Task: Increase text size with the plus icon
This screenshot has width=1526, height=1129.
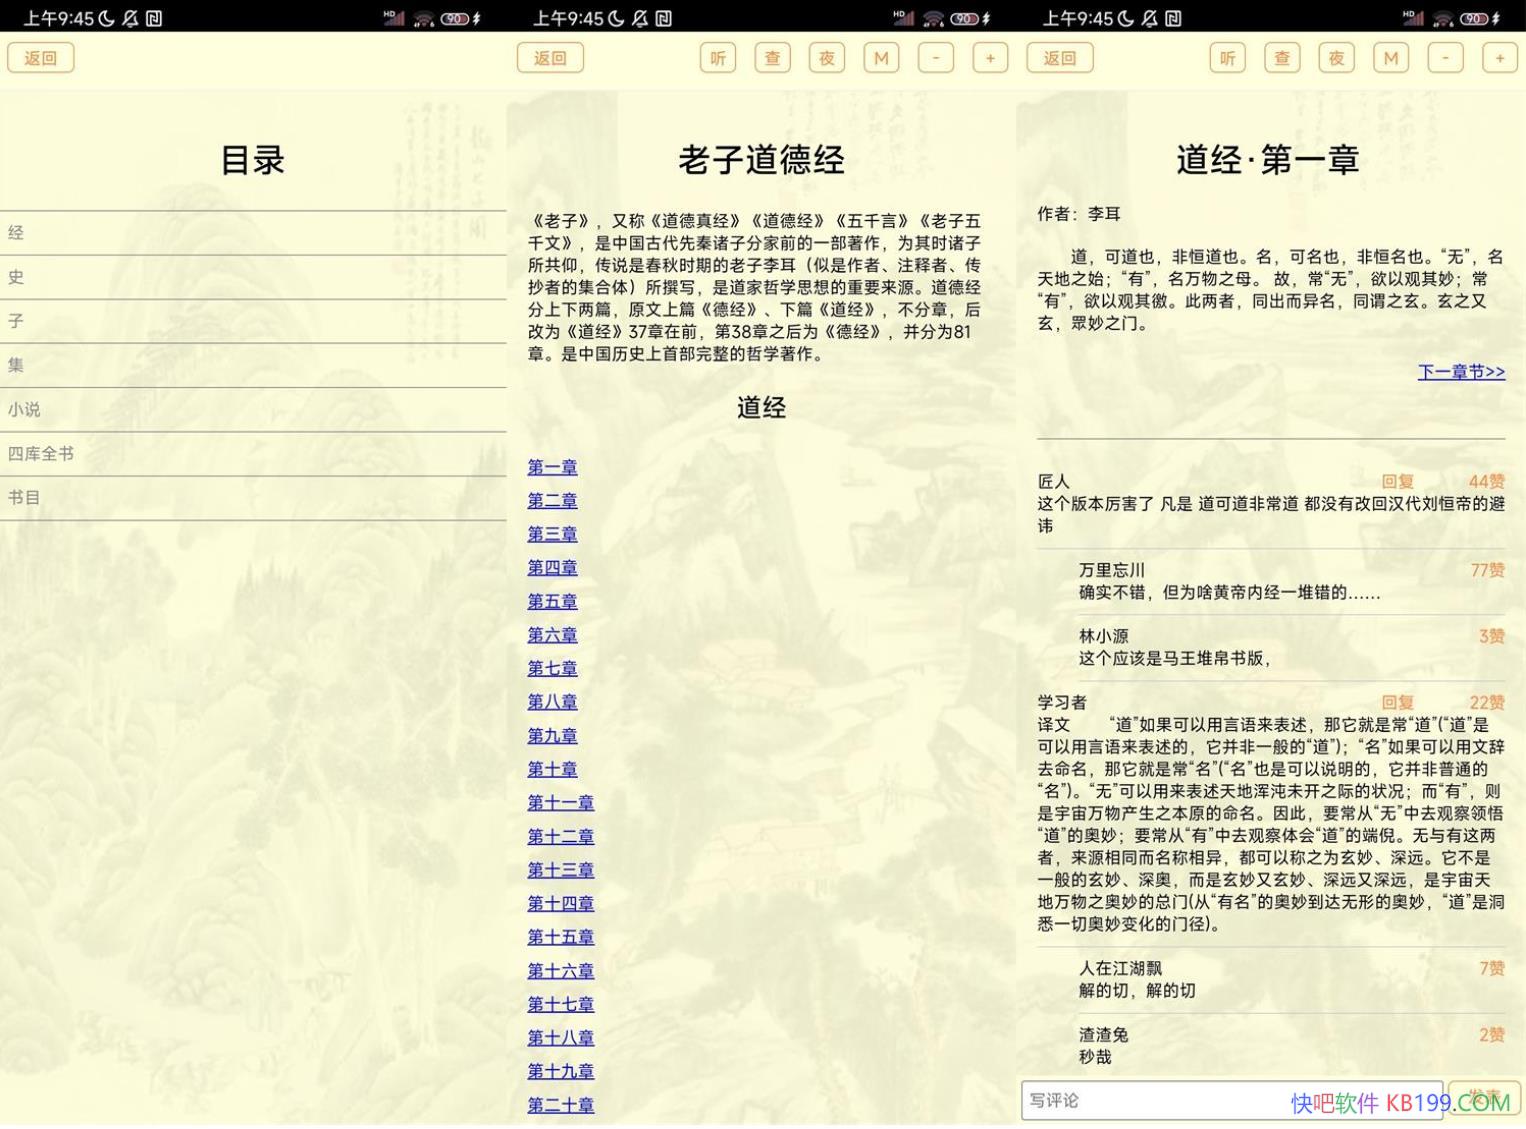Action: pyautogui.click(x=991, y=57)
